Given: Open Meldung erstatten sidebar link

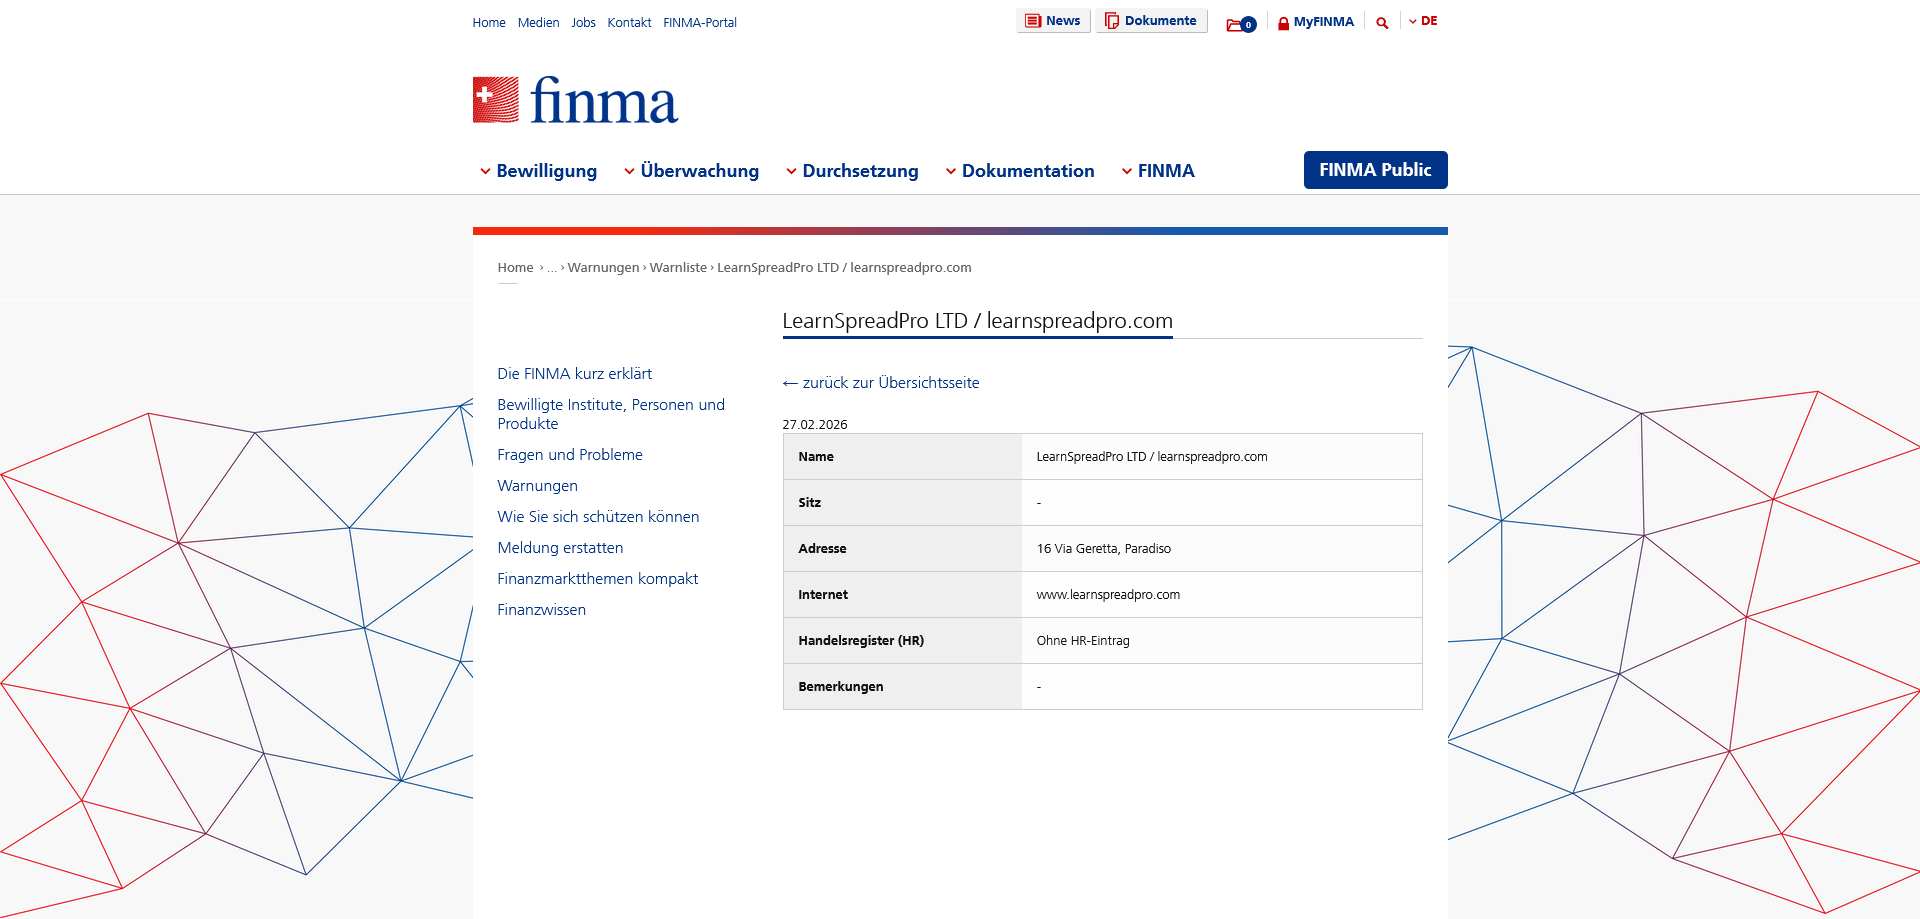Looking at the screenshot, I should (560, 548).
